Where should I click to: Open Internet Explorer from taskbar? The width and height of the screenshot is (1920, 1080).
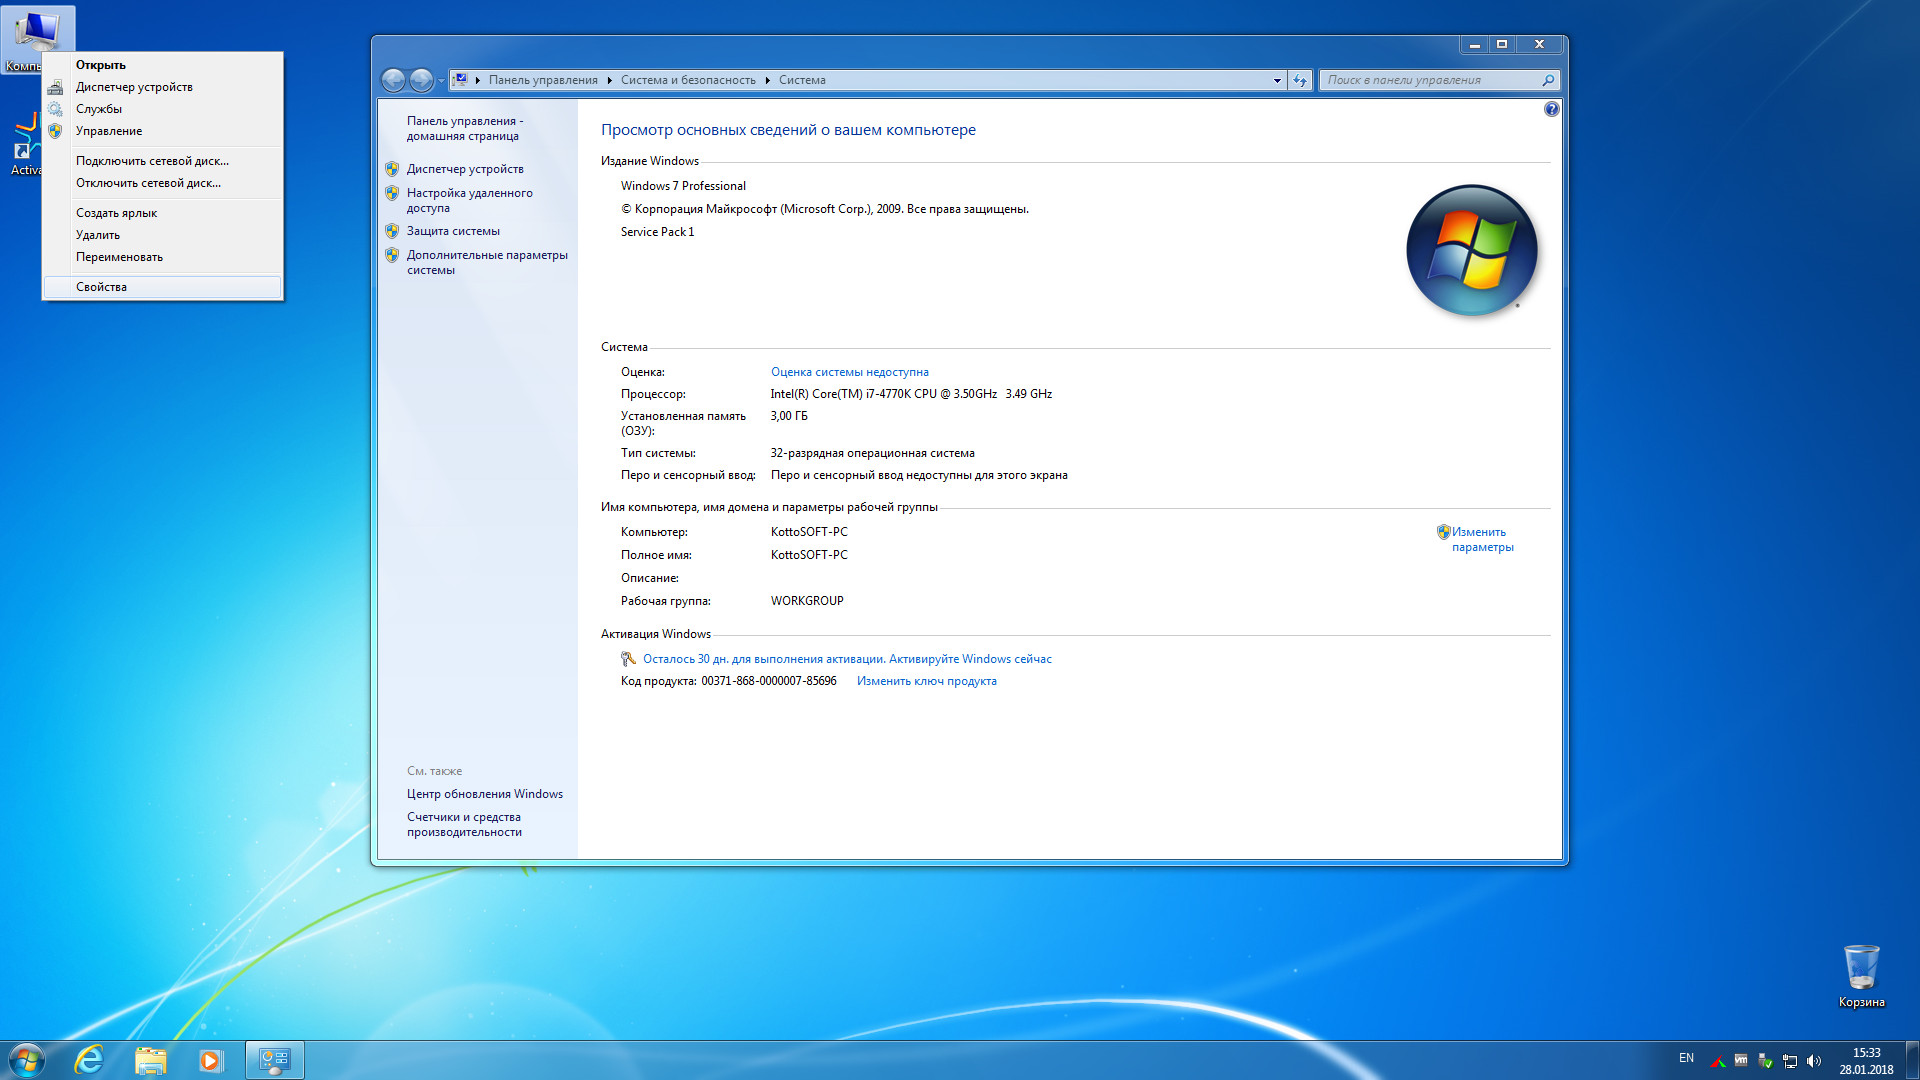tap(89, 1060)
